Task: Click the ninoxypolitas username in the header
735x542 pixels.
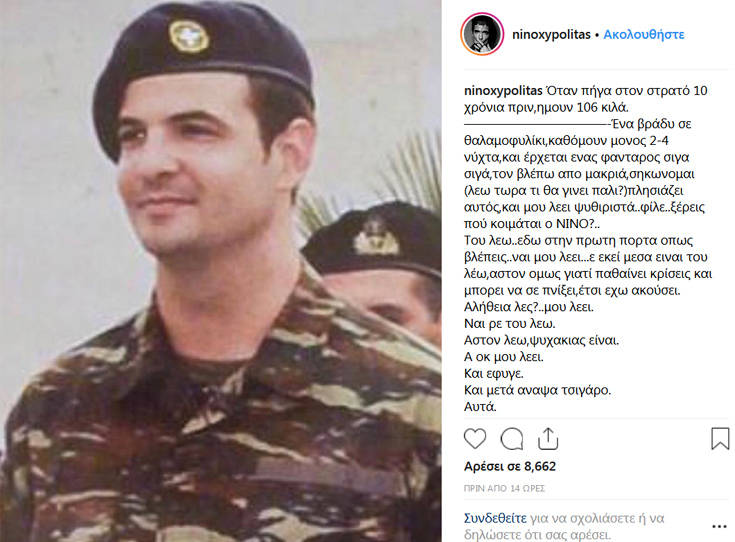Action: 551,35
